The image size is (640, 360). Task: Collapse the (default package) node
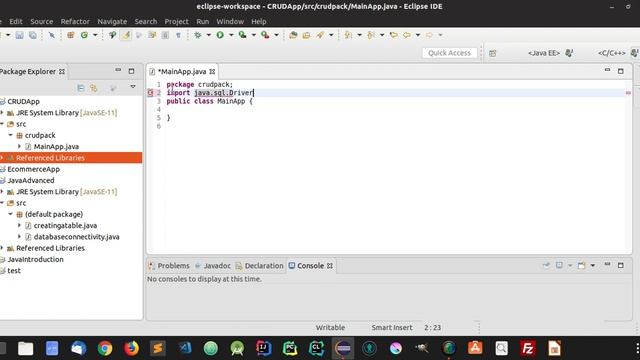click(x=11, y=214)
